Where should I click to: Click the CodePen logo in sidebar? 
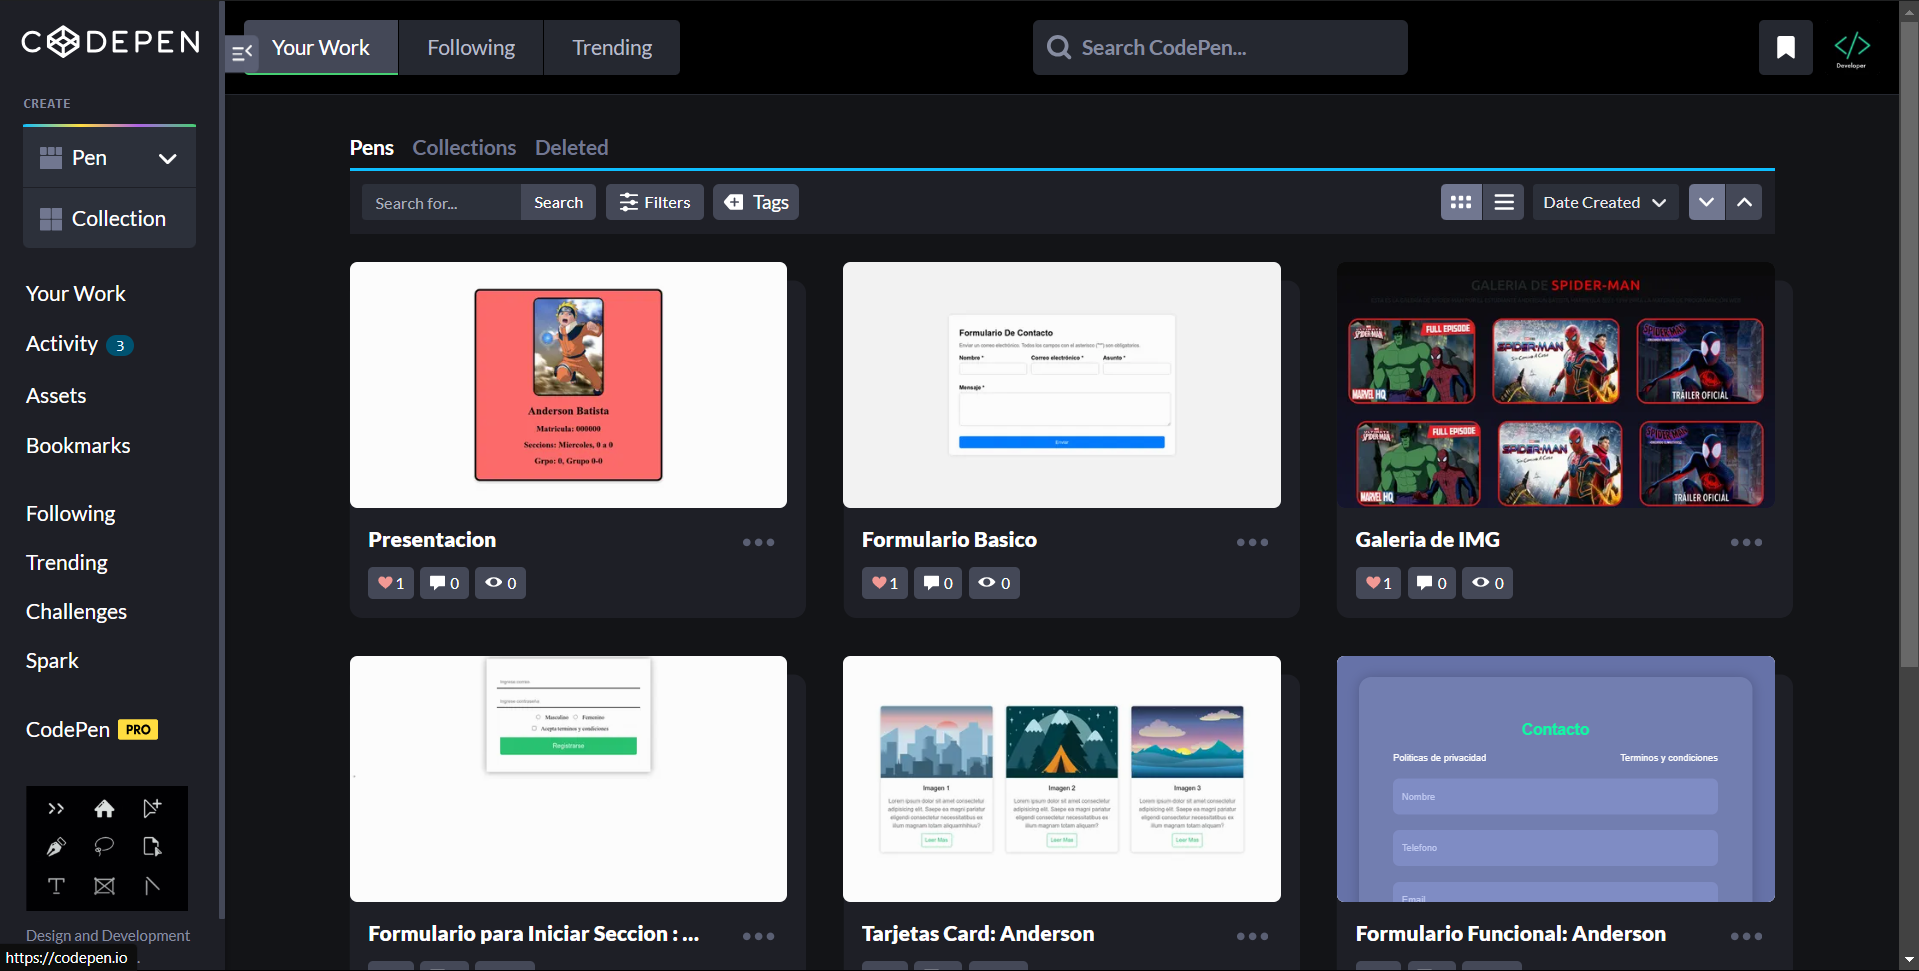point(110,42)
